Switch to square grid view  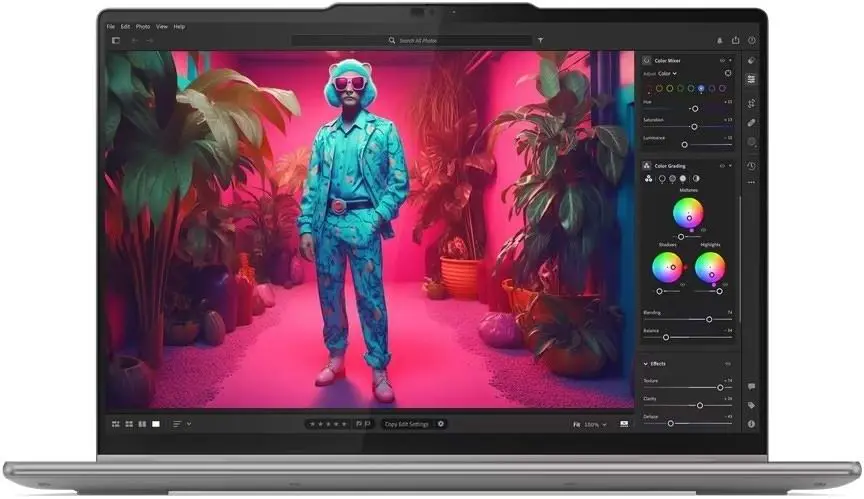click(129, 424)
